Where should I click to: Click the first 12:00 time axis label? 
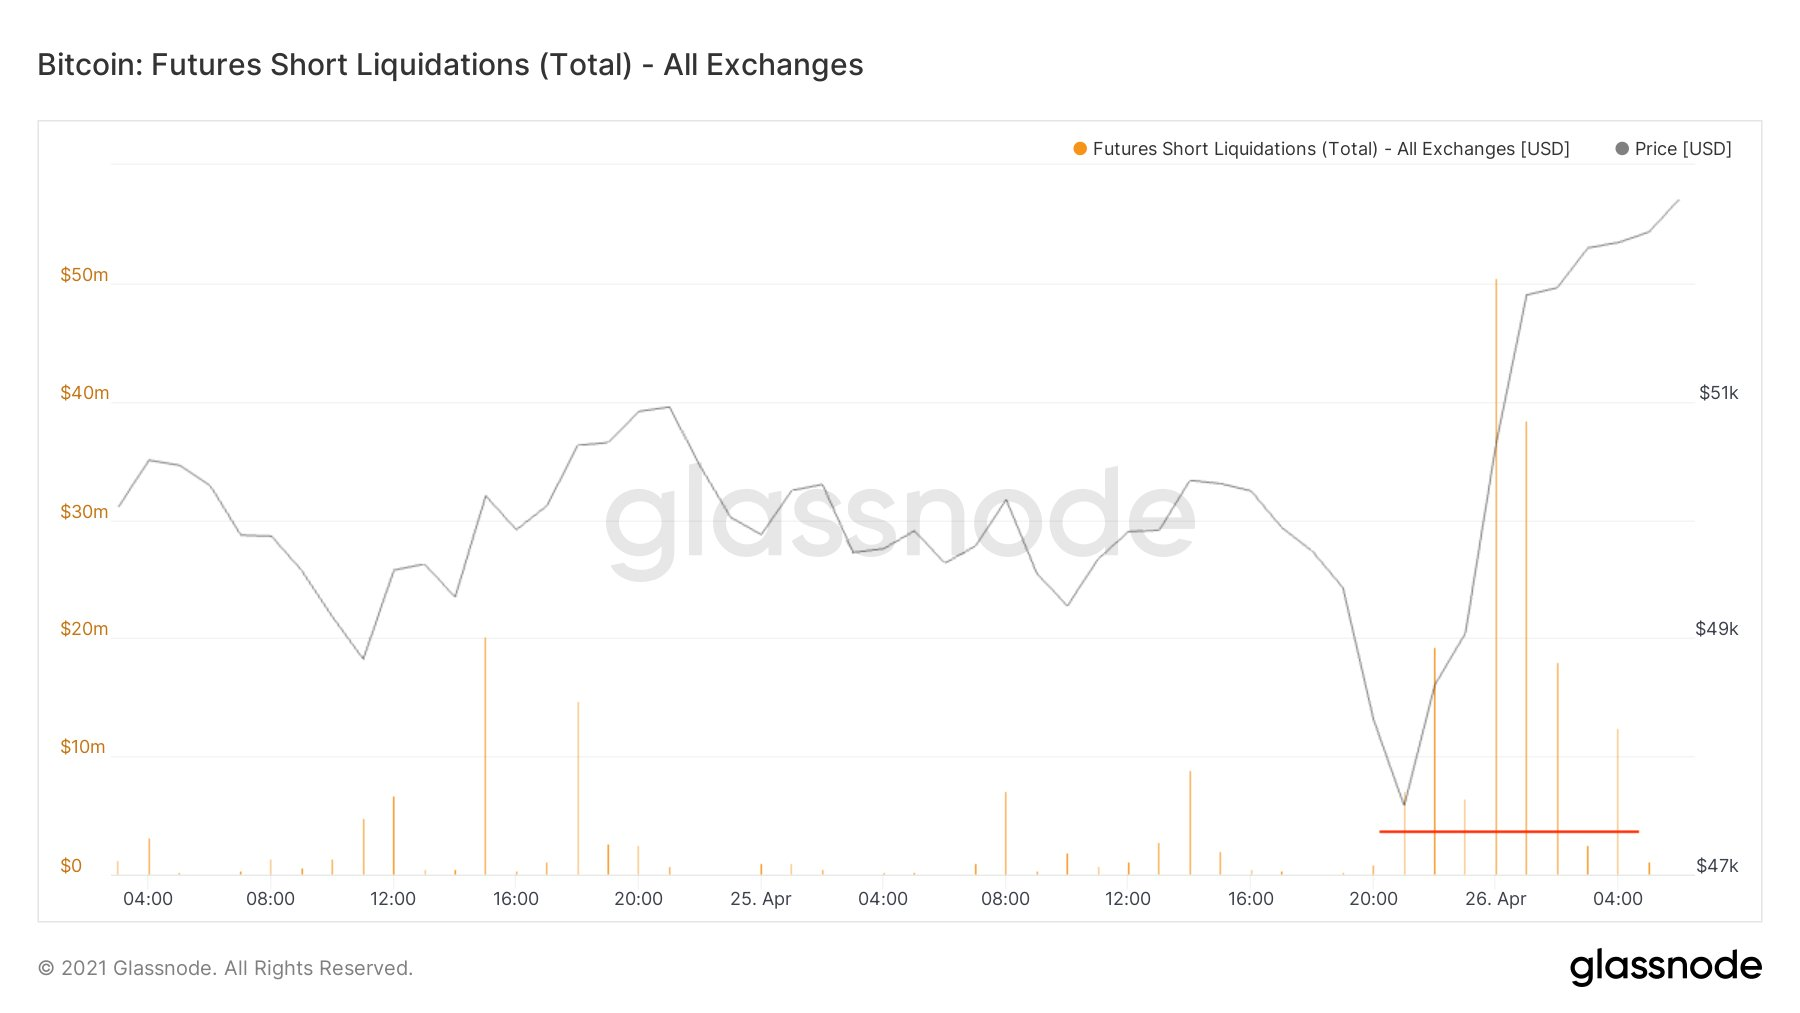[x=393, y=899]
